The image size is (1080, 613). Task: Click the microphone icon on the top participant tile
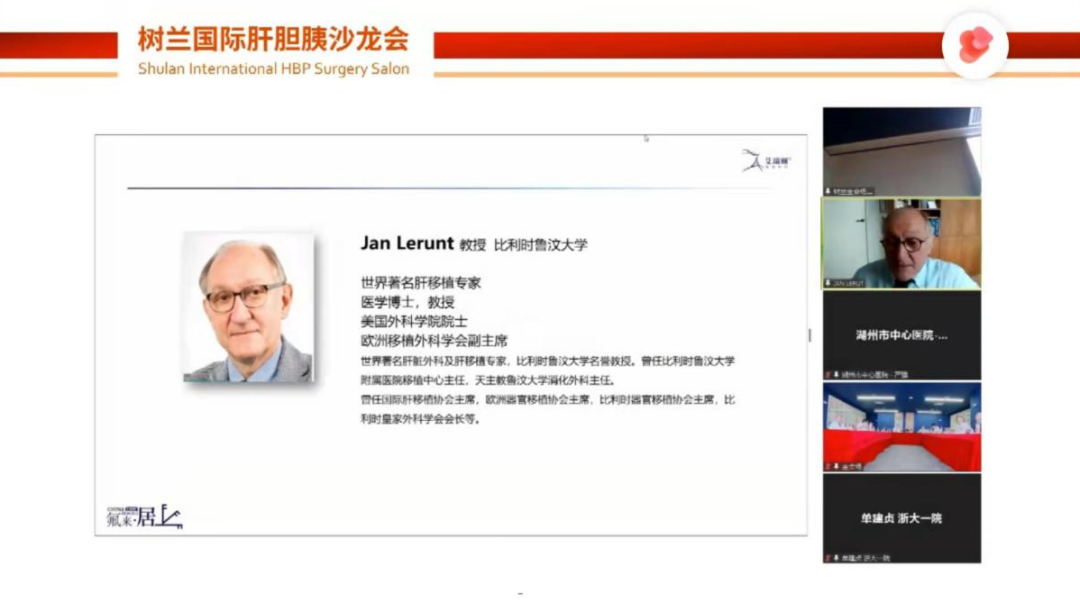[828, 191]
